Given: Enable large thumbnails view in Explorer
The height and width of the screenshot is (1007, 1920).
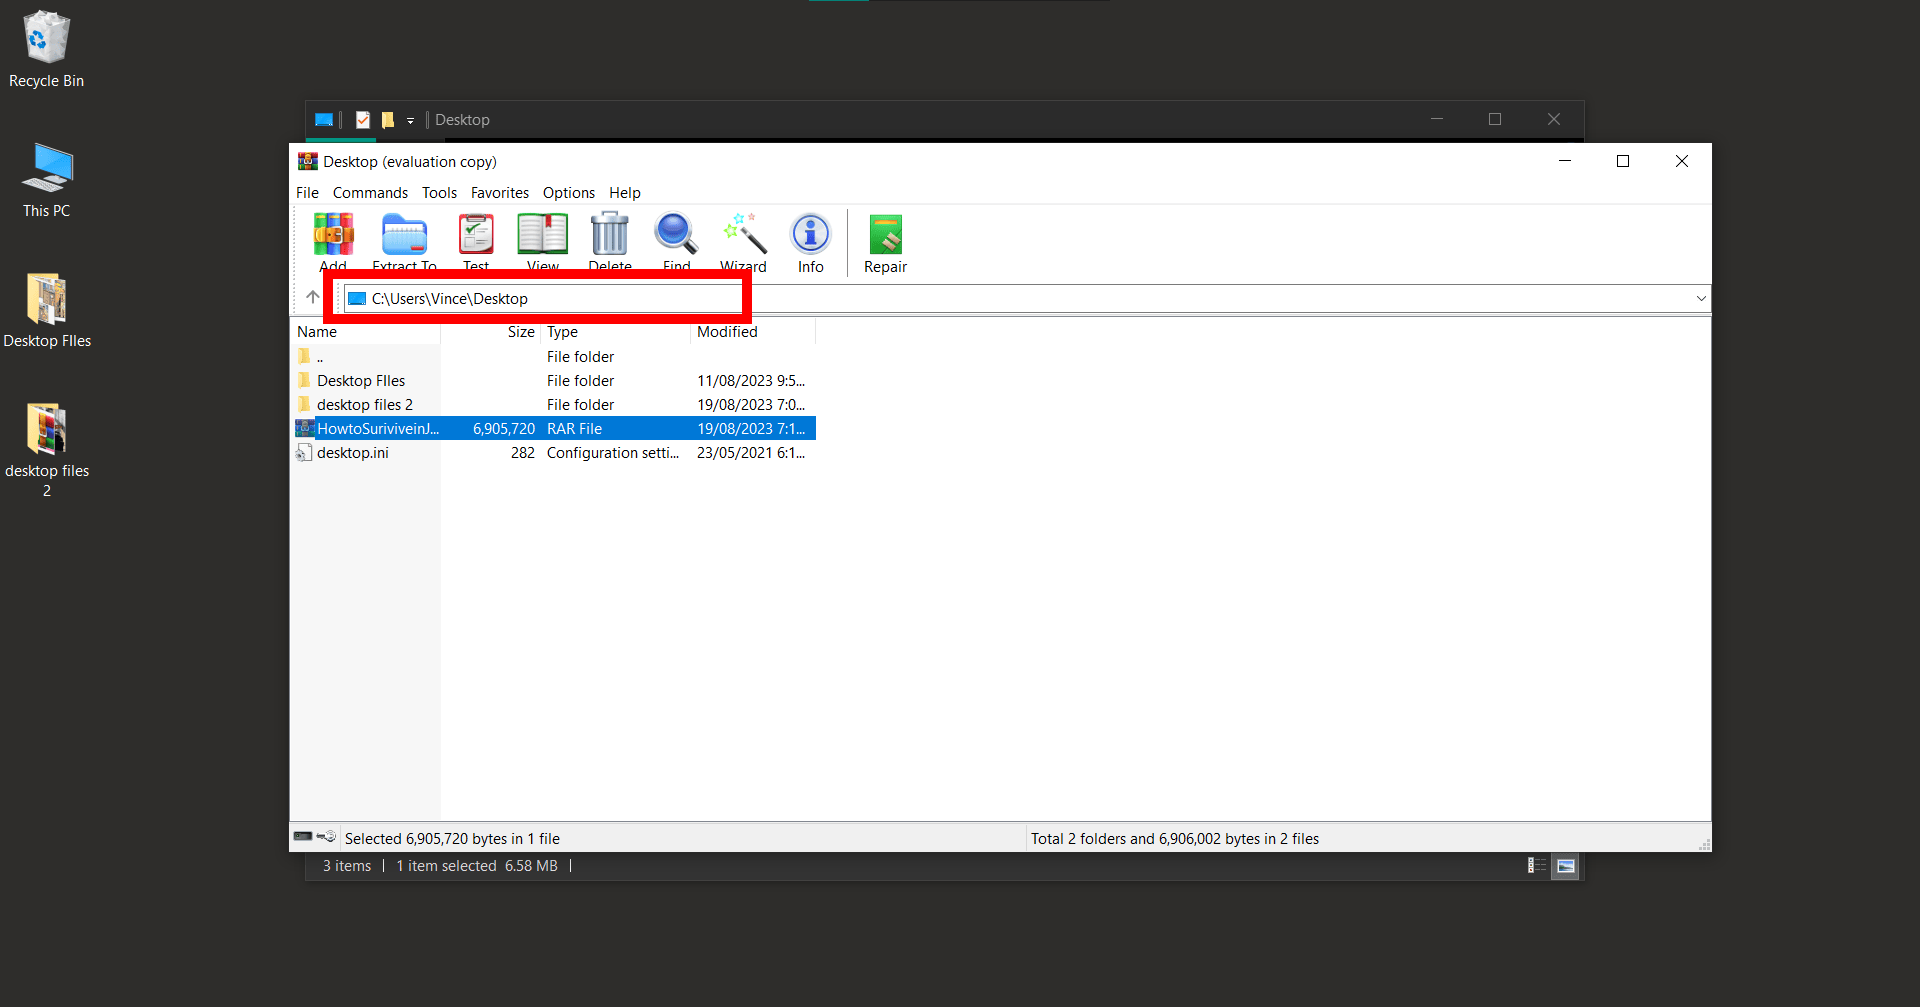Looking at the screenshot, I should [1565, 866].
